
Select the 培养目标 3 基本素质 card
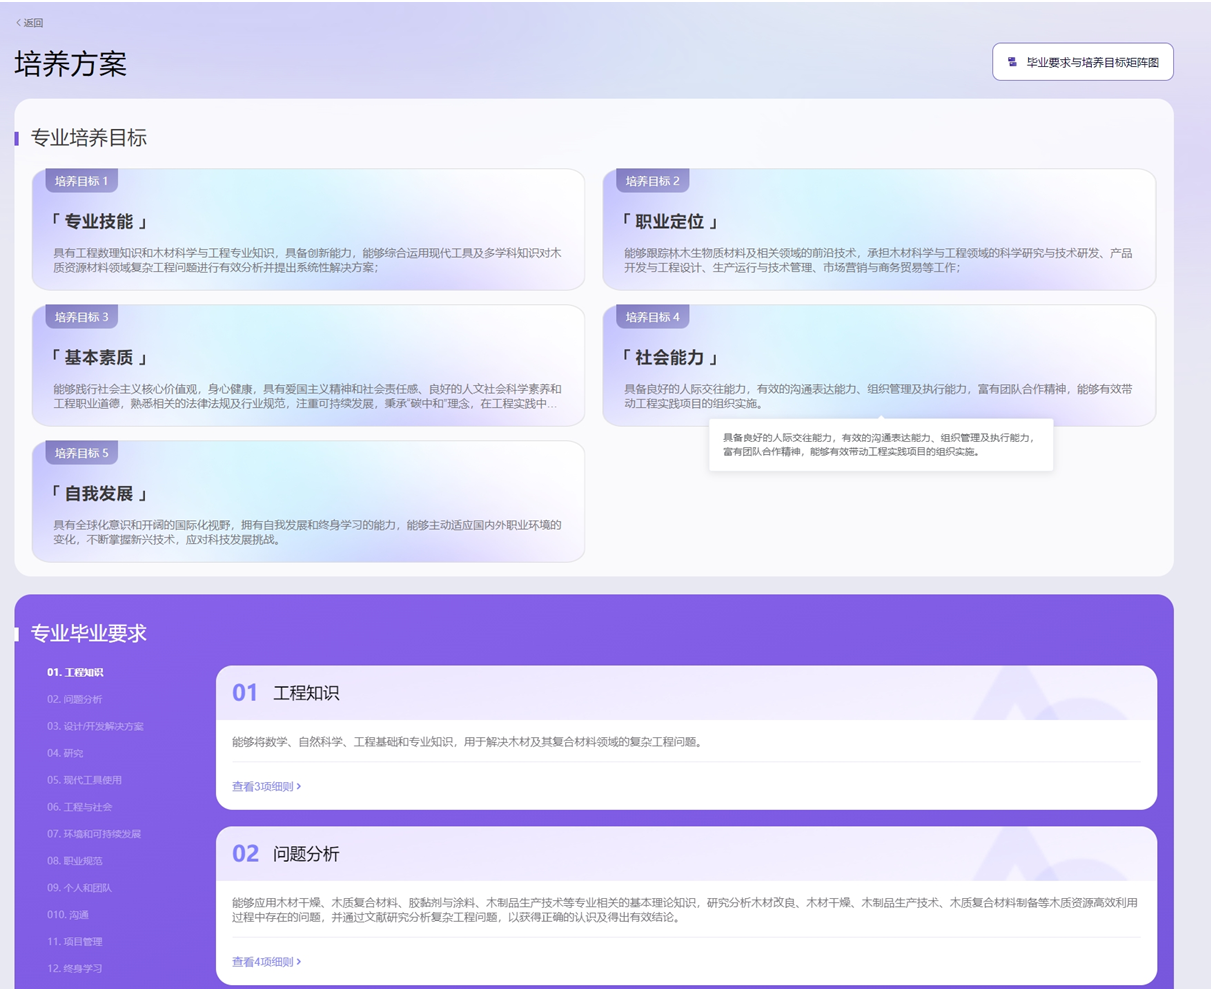308,366
